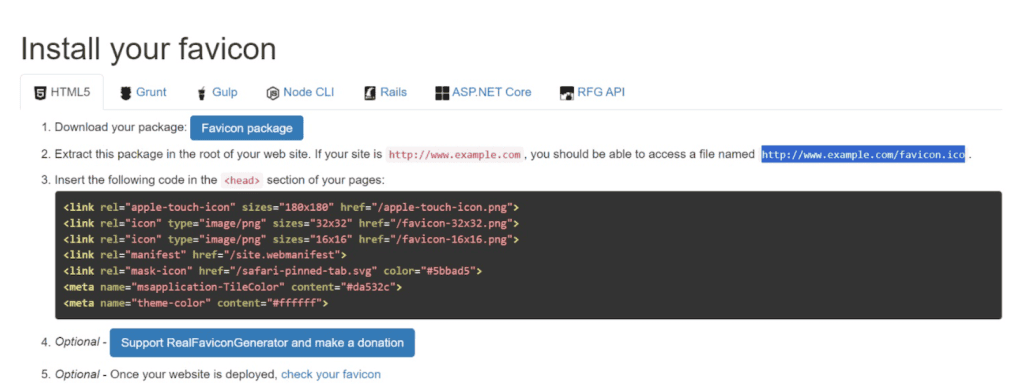Click the ASP.NET Core windows icon
Viewport: 1024px width, 387px height.
click(442, 93)
